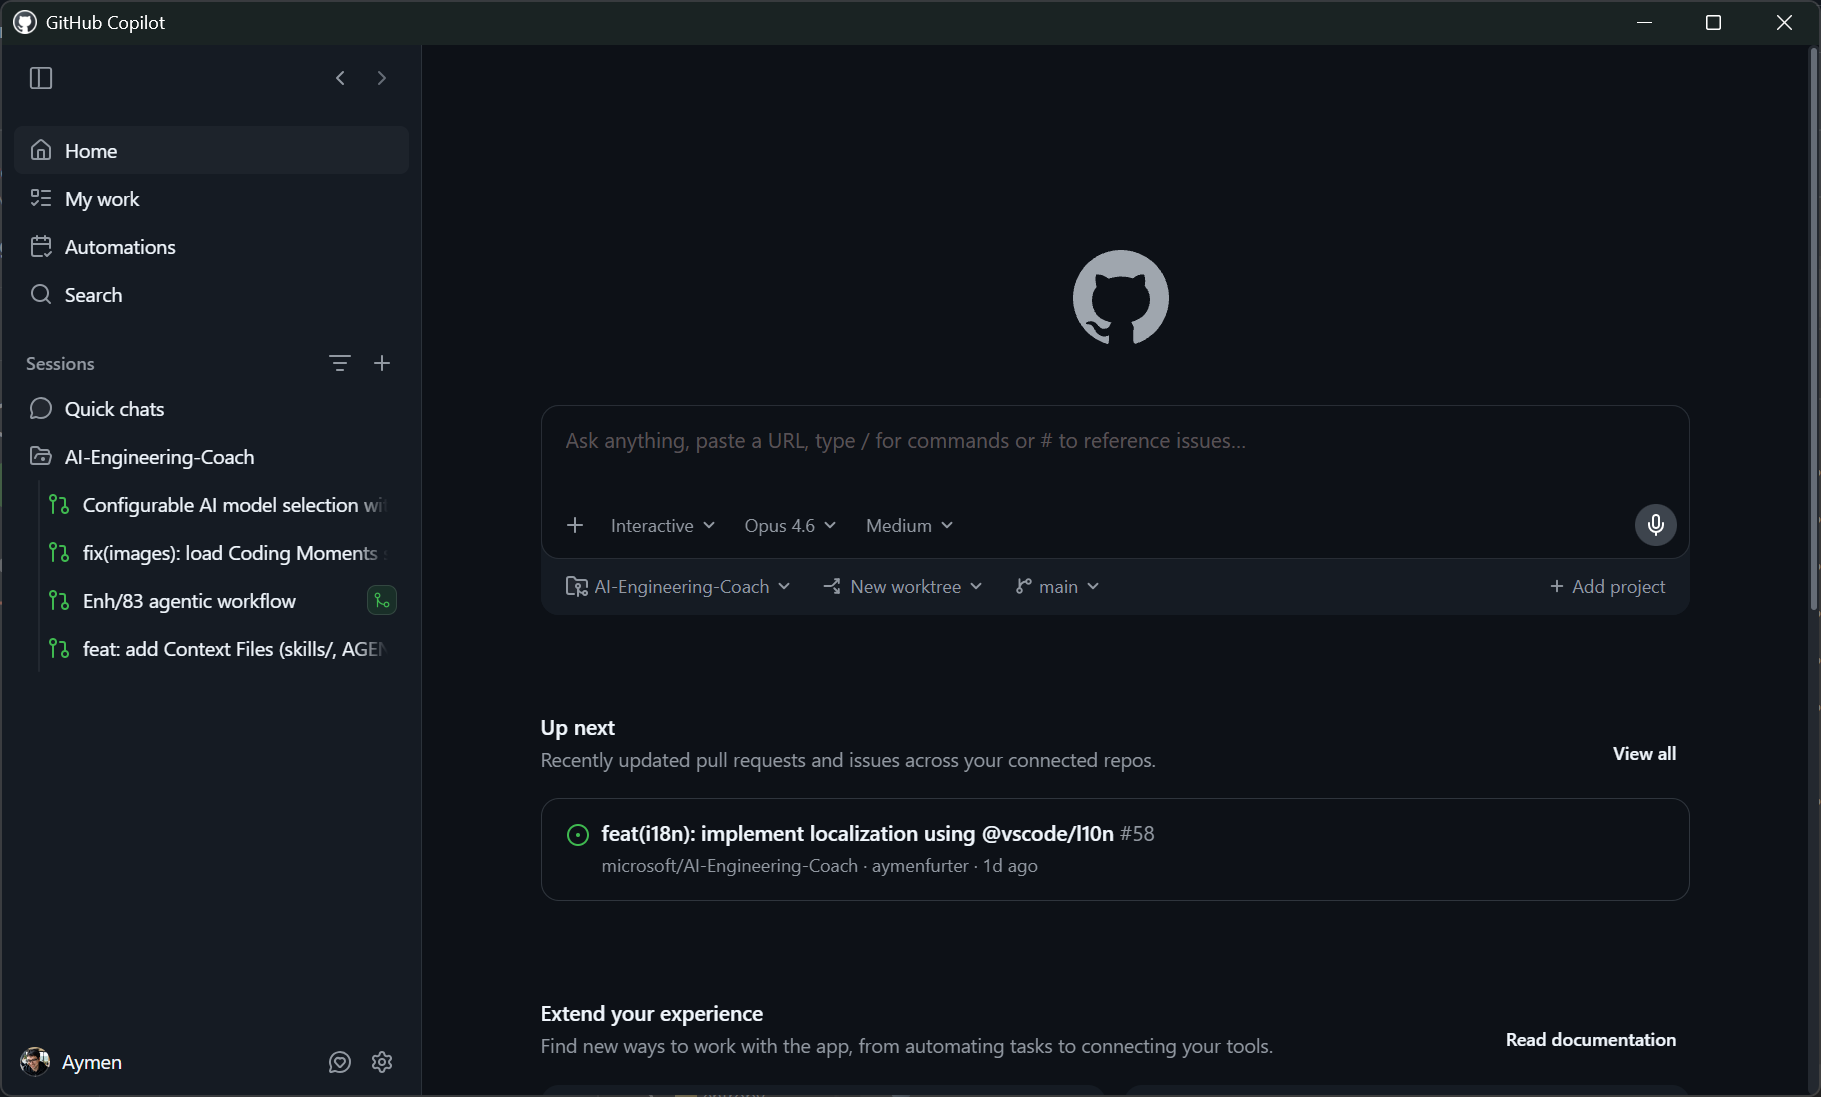This screenshot has width=1821, height=1097.
Task: Start voice input with microphone
Action: [1656, 525]
